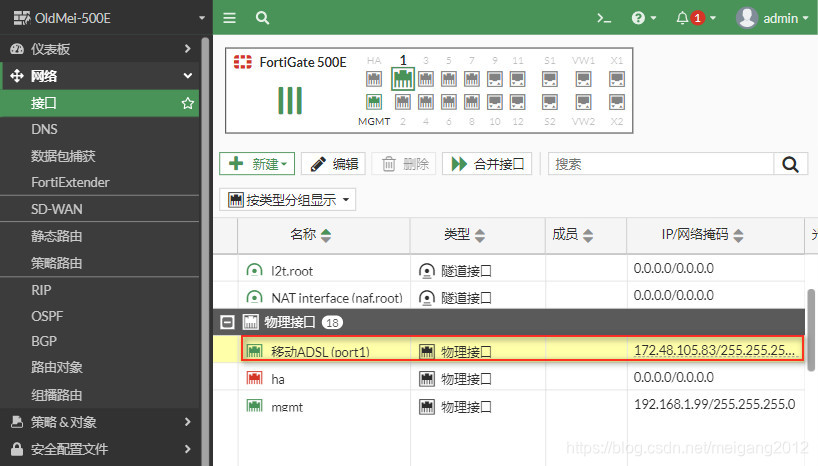Select the HA port in the faceplate
The image size is (818, 466).
point(374,79)
